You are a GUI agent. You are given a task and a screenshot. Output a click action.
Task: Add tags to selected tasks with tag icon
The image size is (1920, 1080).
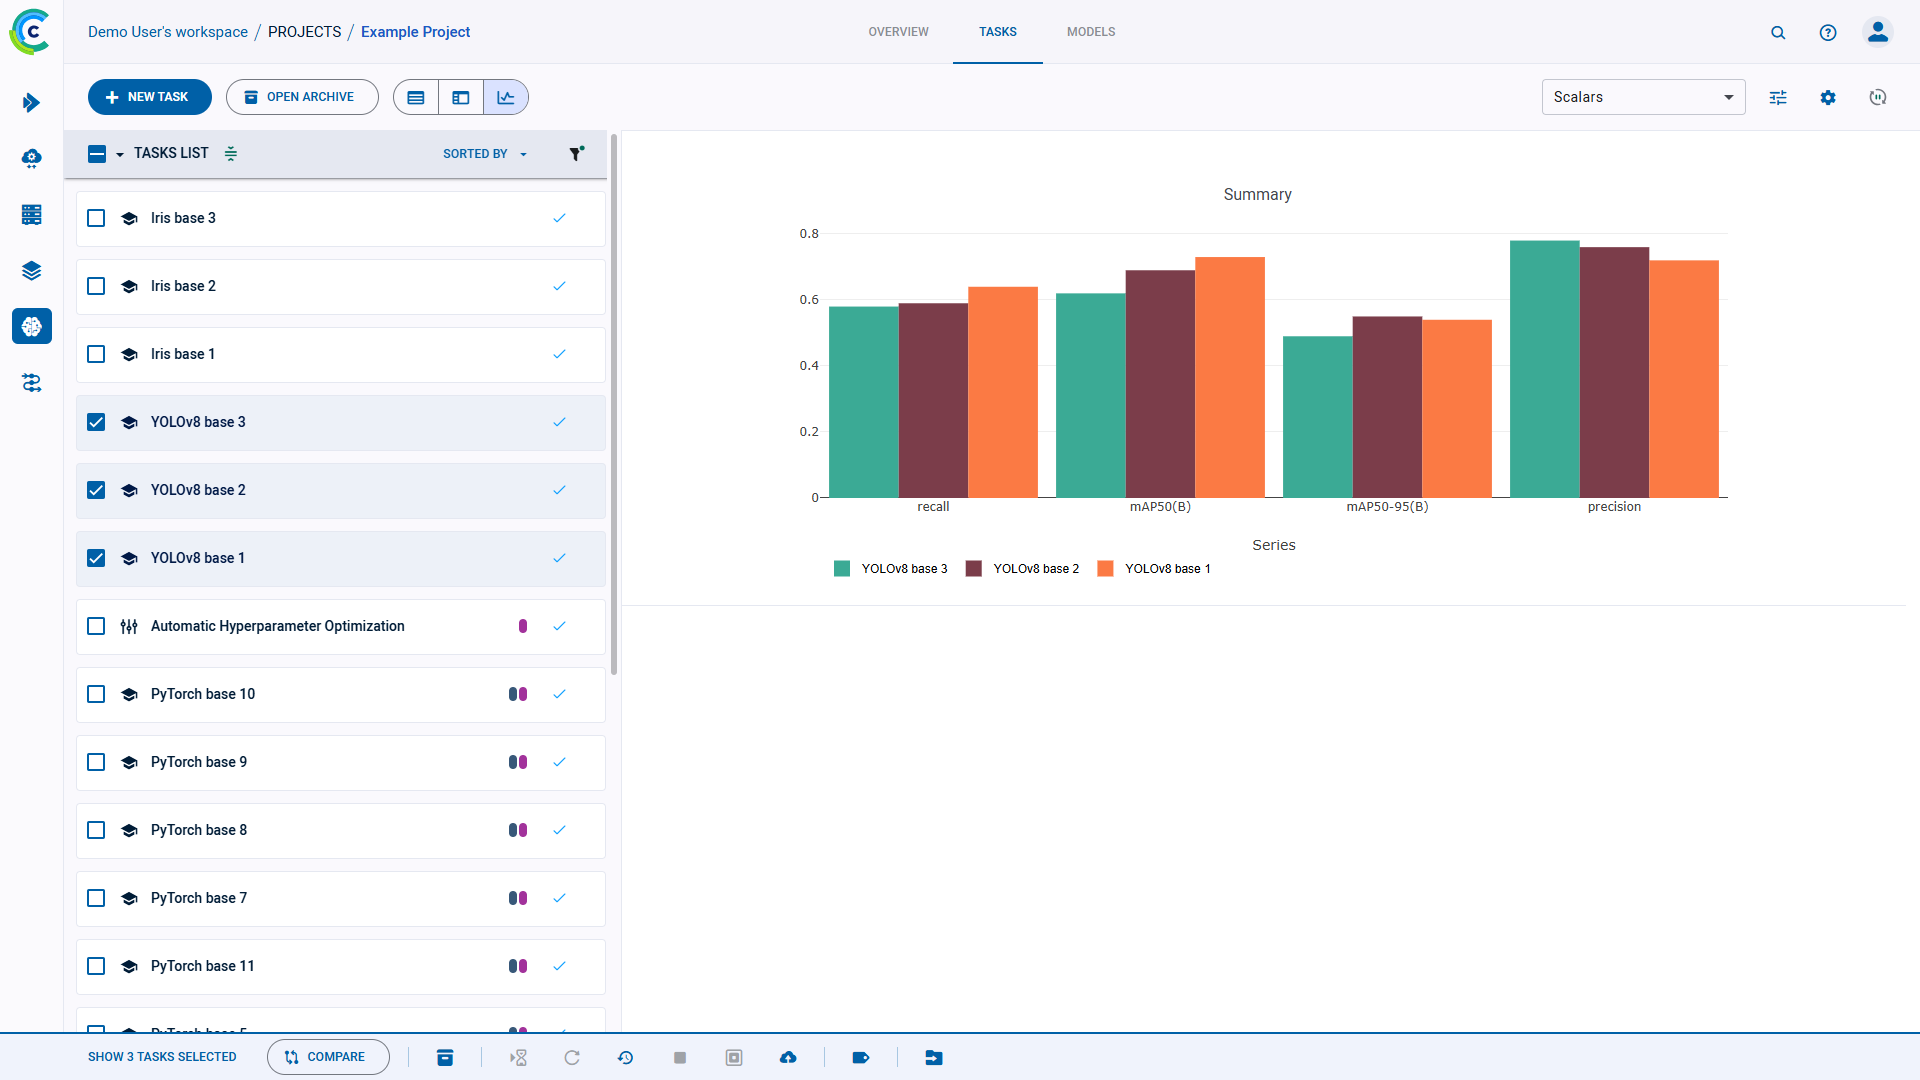(861, 1057)
